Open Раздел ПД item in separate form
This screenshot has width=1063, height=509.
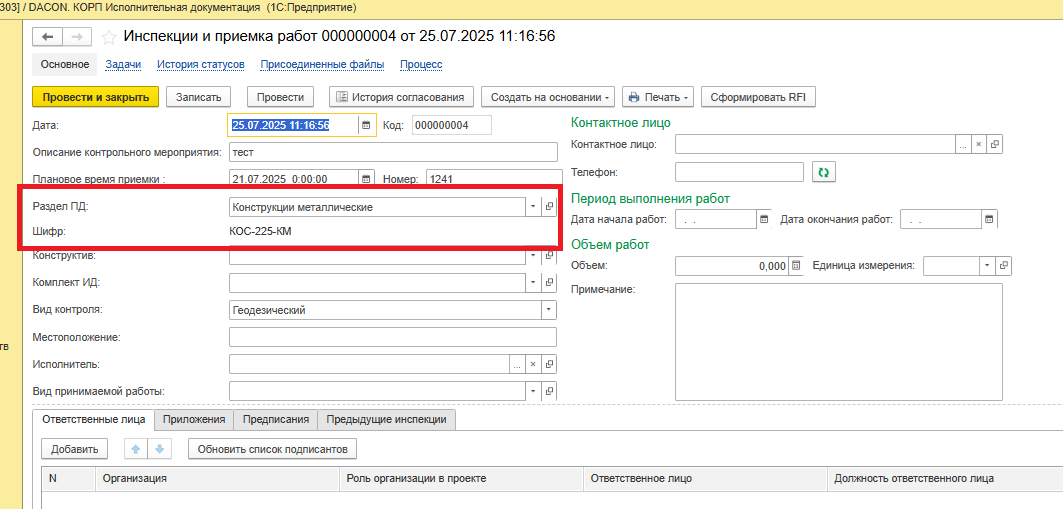pos(549,207)
